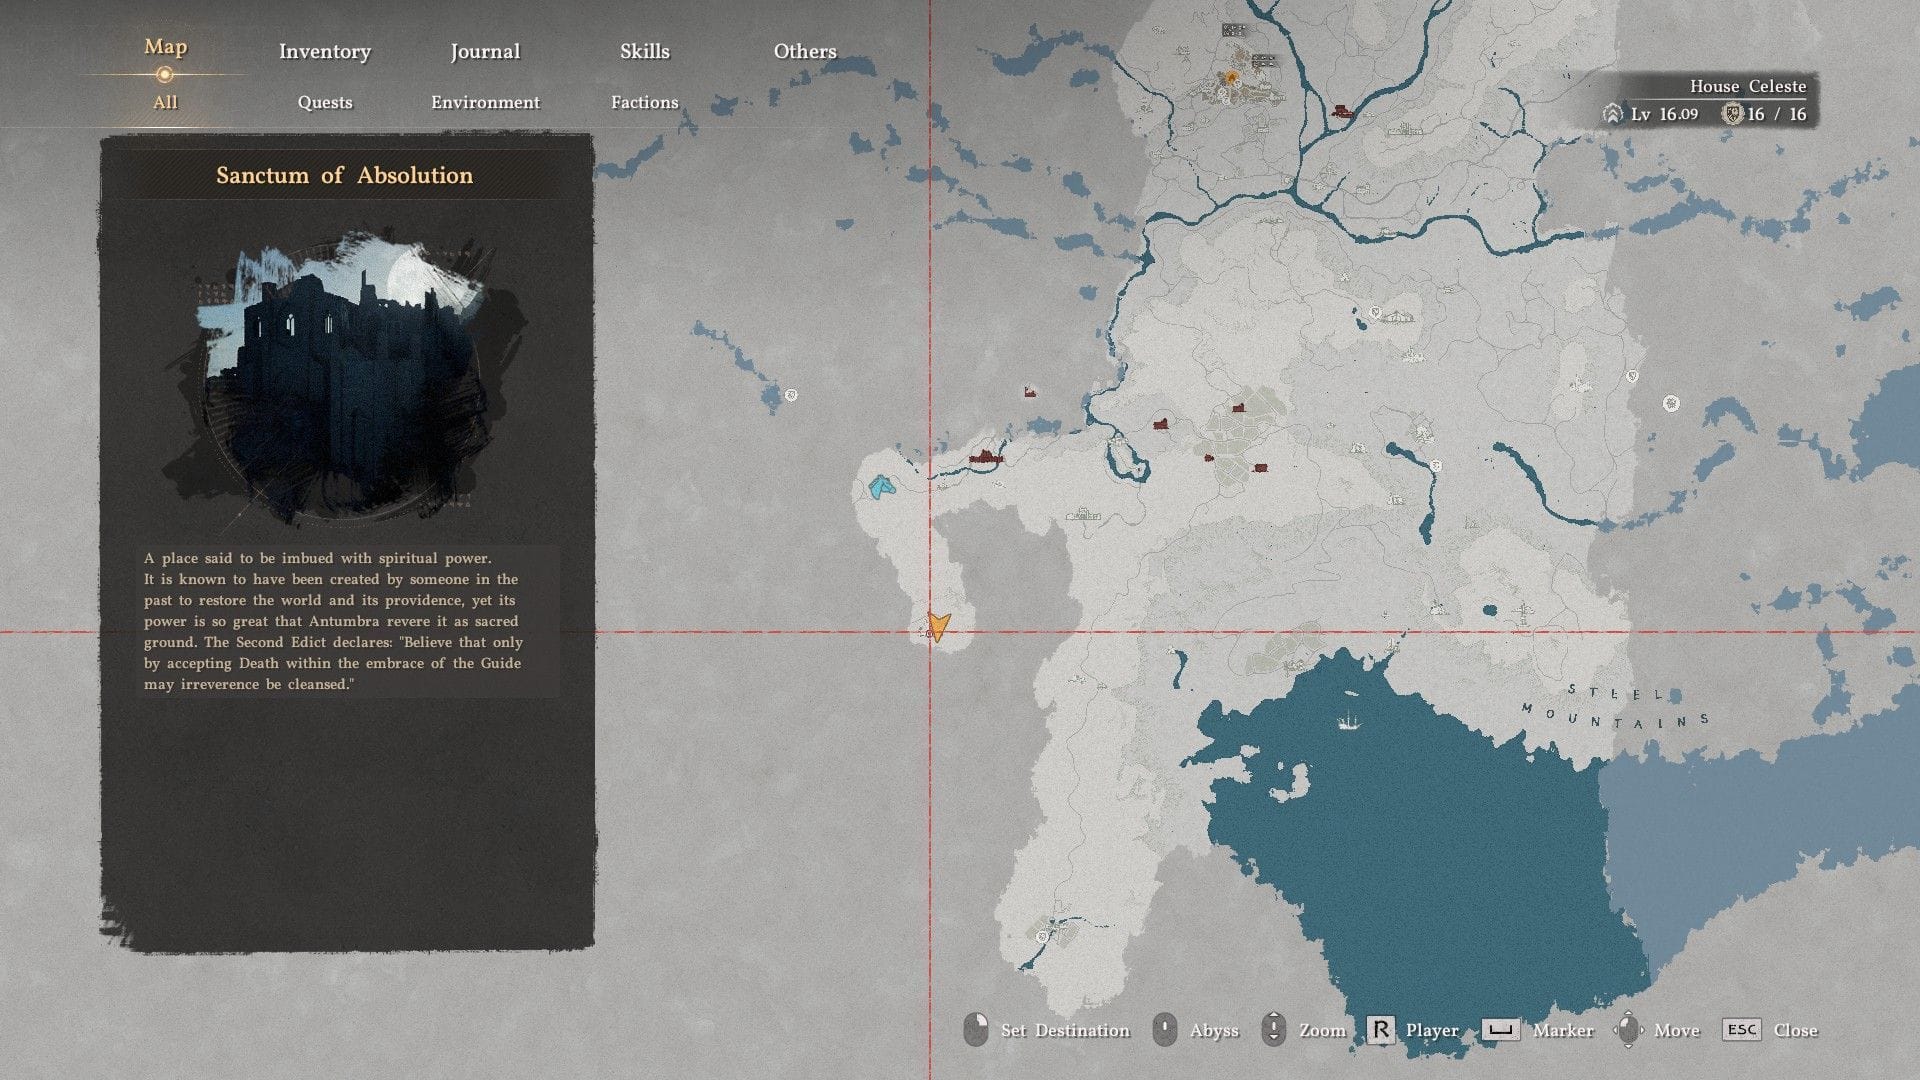Click the mouse-scroll Zoom icon
1920x1080 pixels.
[1273, 1029]
